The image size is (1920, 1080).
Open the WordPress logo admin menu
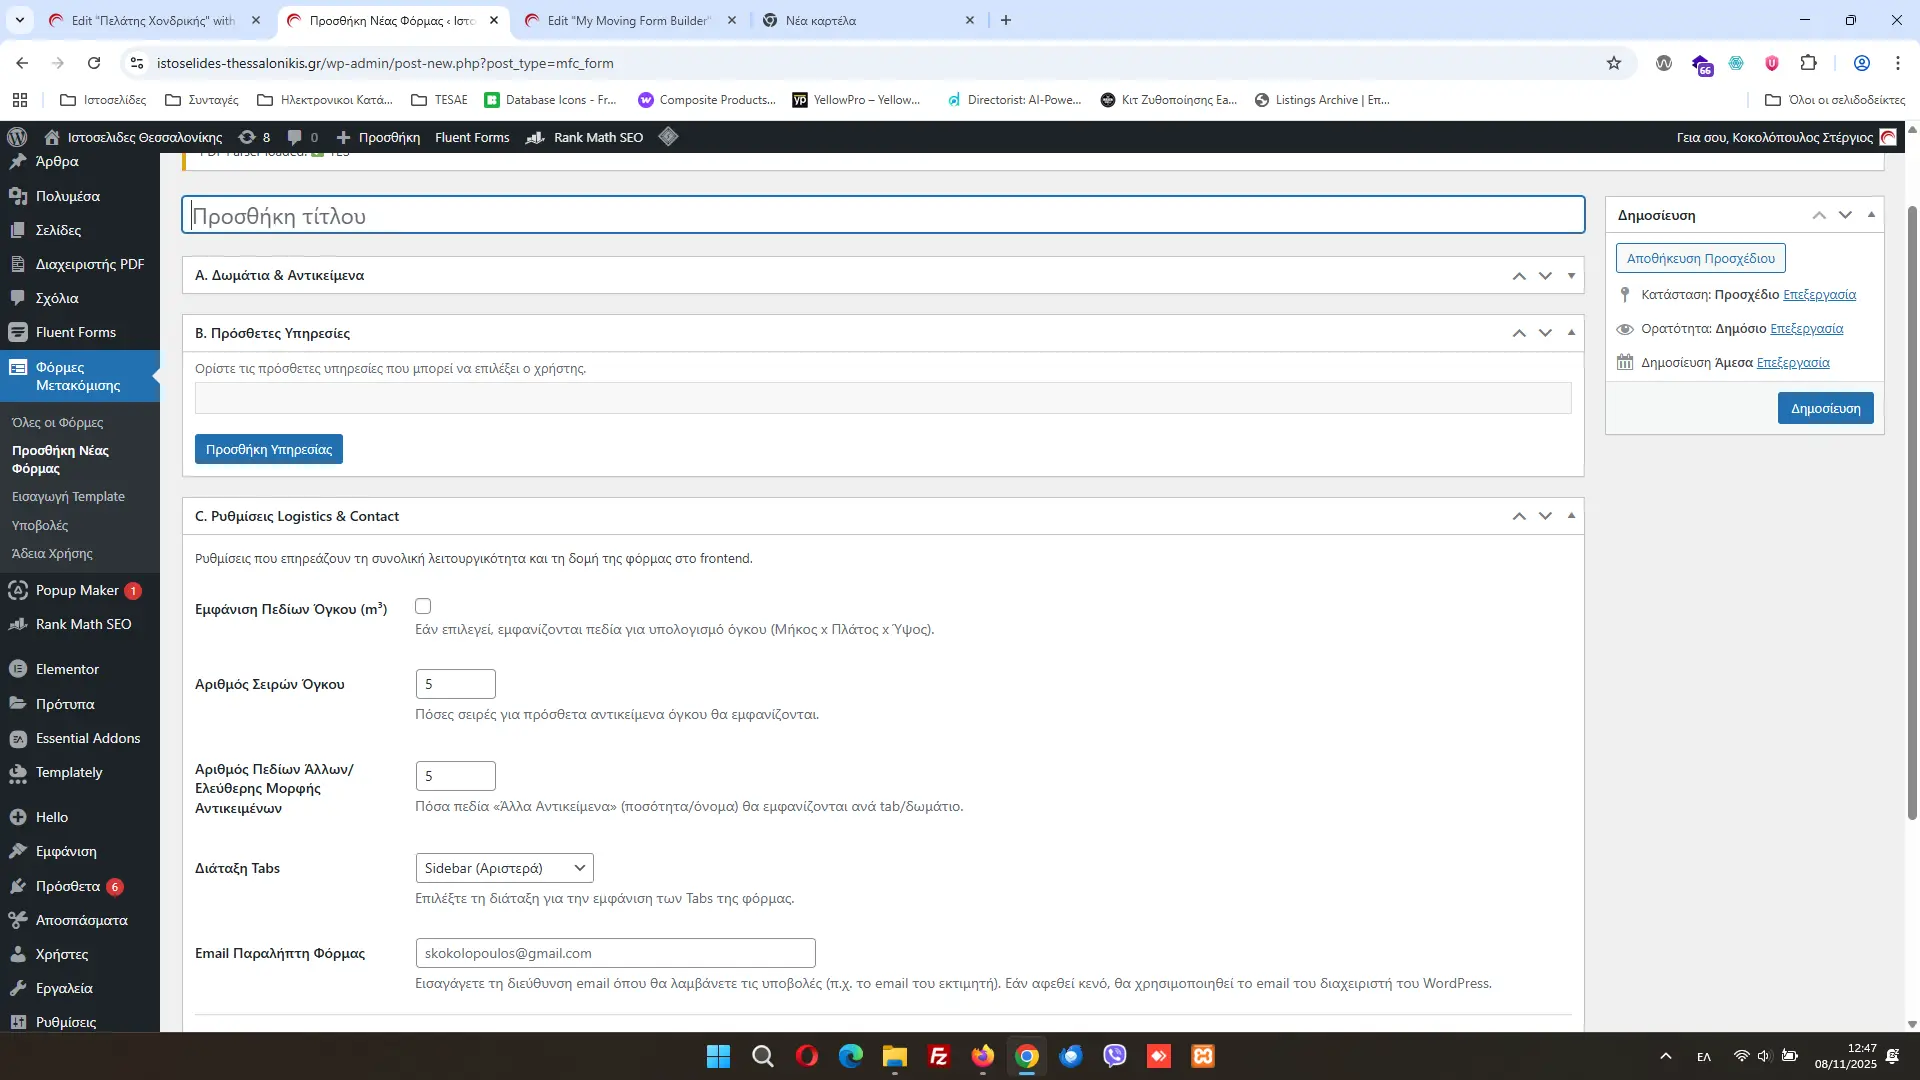[17, 137]
